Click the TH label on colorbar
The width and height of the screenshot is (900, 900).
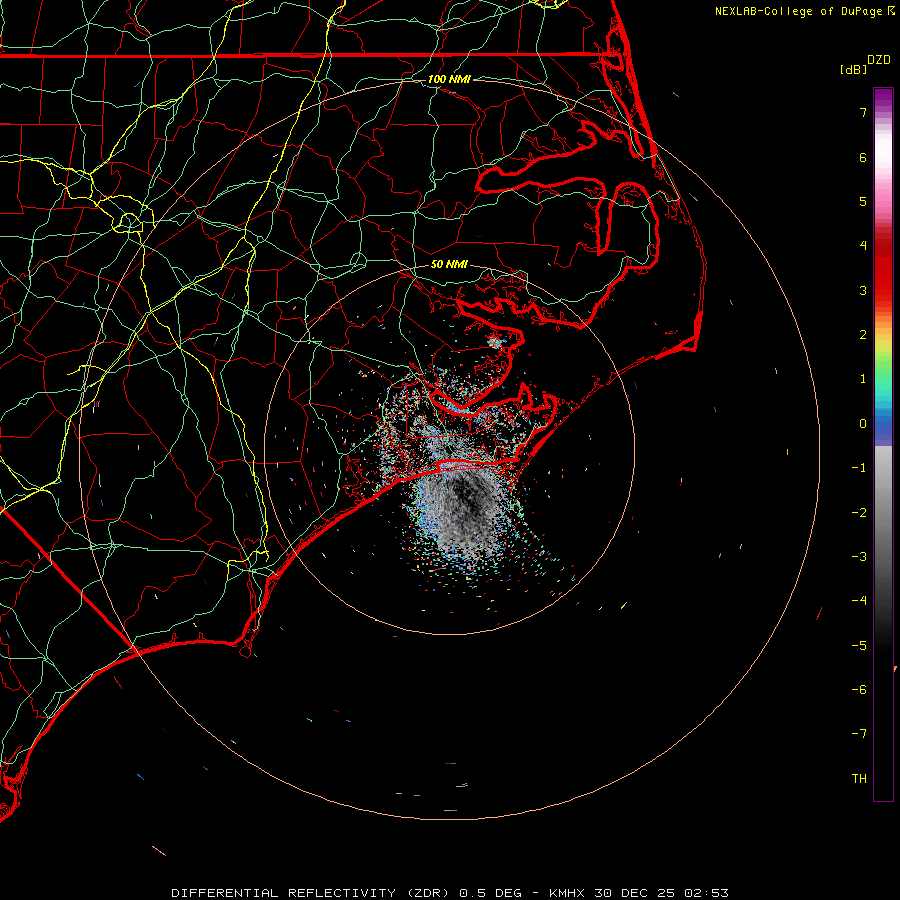click(859, 778)
